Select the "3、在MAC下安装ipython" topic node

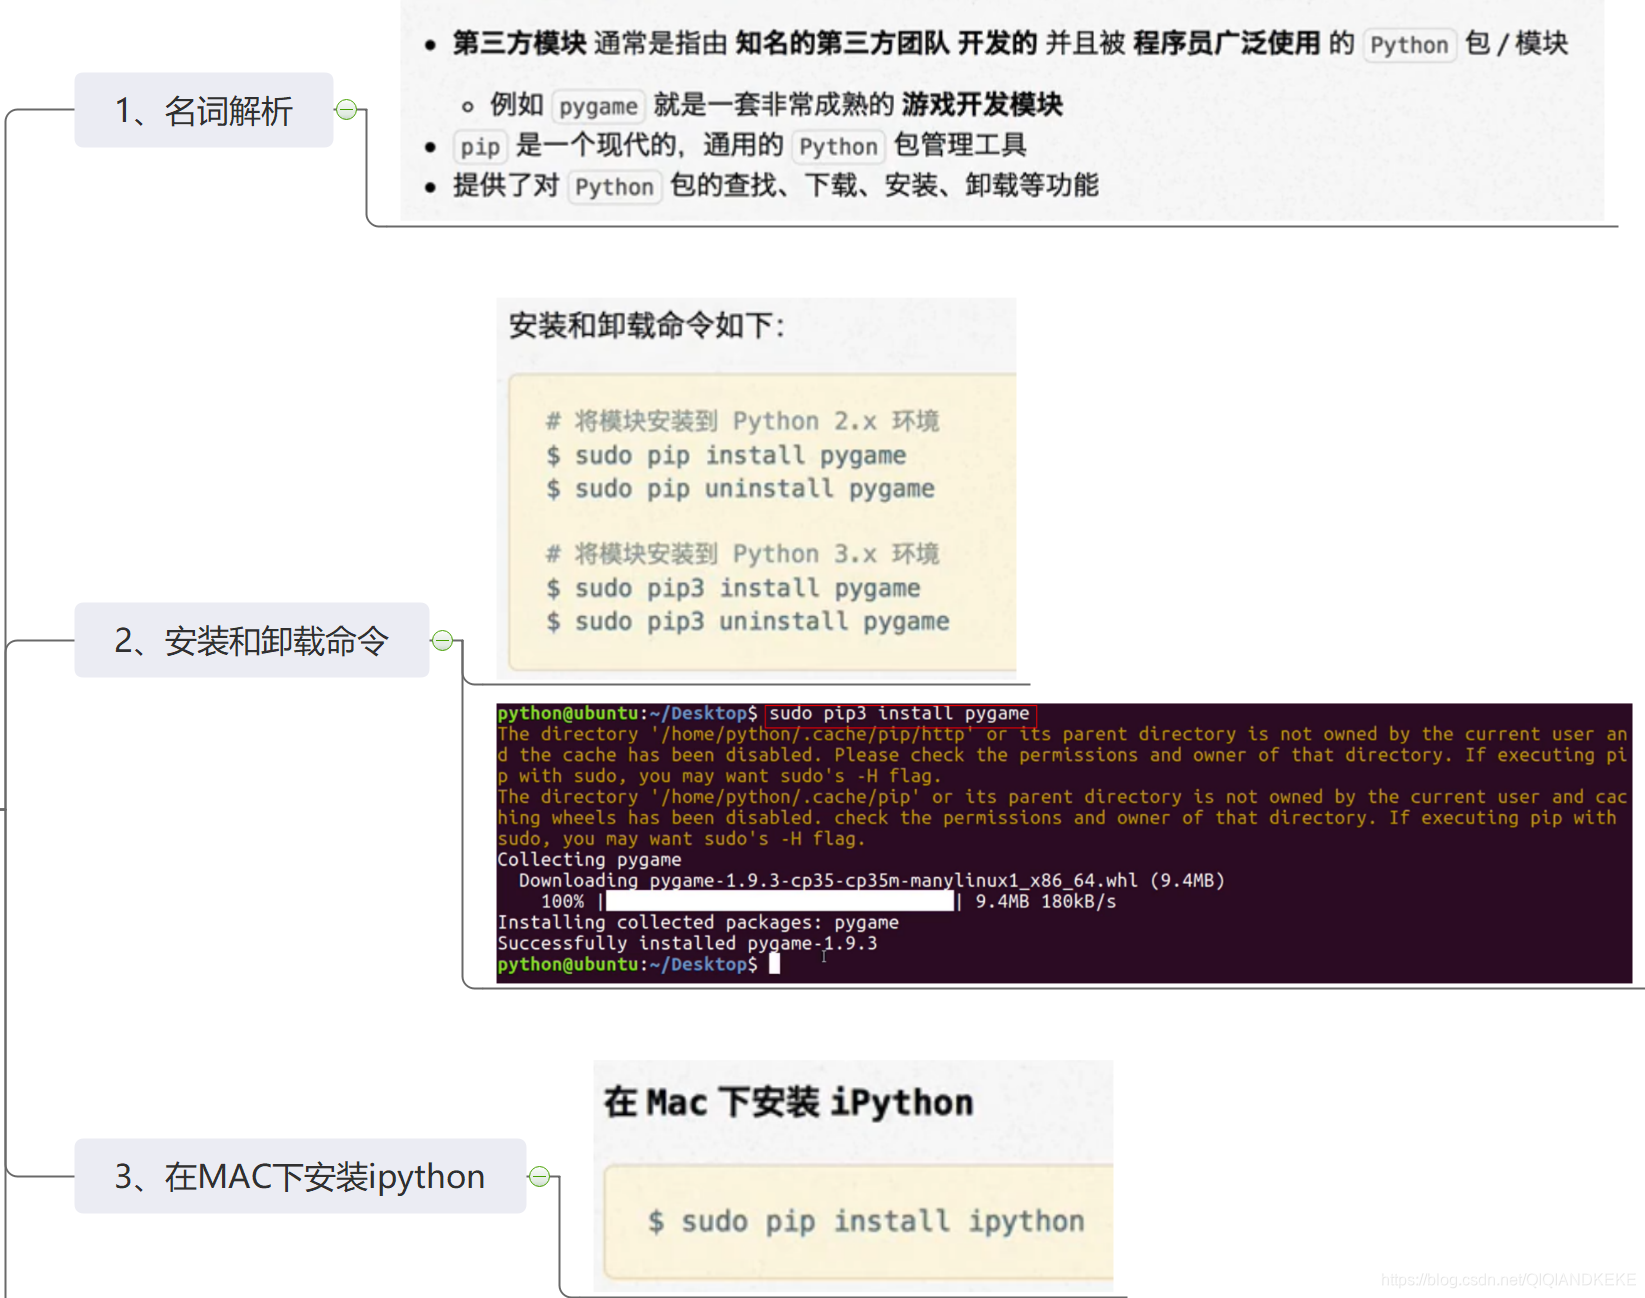pos(298,1177)
